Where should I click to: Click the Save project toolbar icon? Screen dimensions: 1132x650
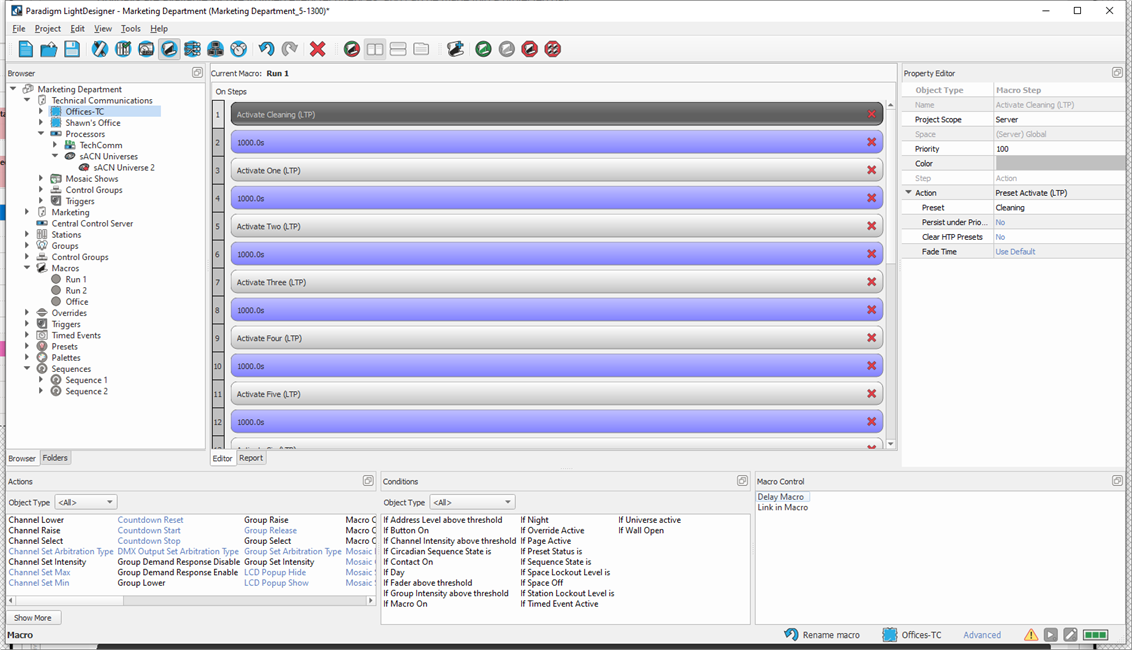click(x=72, y=49)
